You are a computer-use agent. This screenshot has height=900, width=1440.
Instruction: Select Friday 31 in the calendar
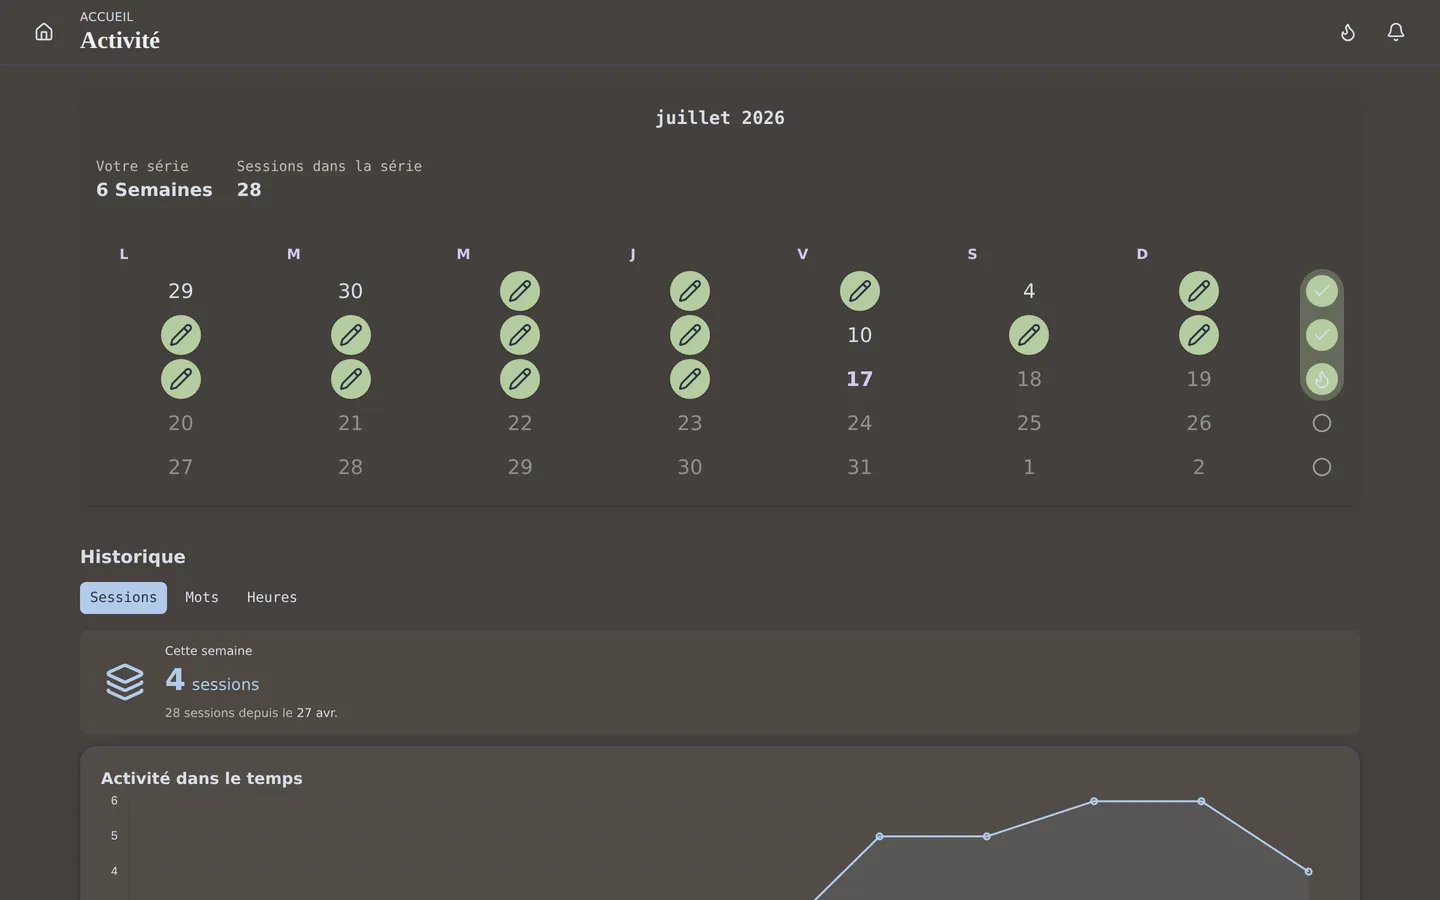click(860, 467)
